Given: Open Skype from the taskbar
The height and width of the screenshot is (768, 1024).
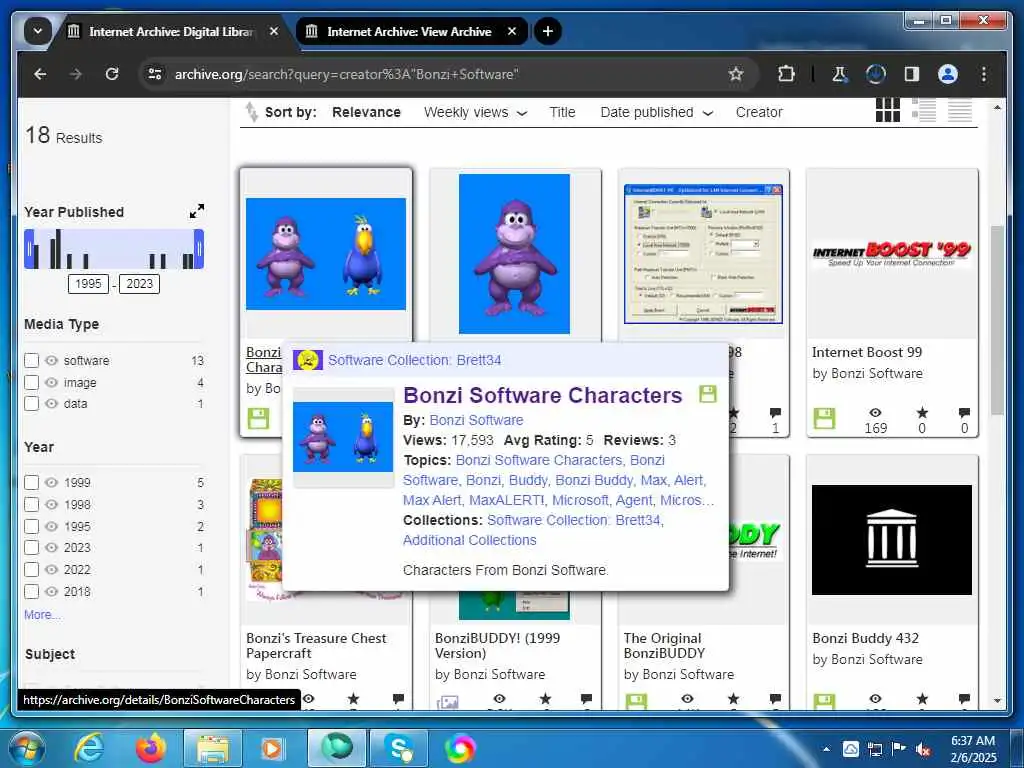Looking at the screenshot, I should click(x=398, y=748).
